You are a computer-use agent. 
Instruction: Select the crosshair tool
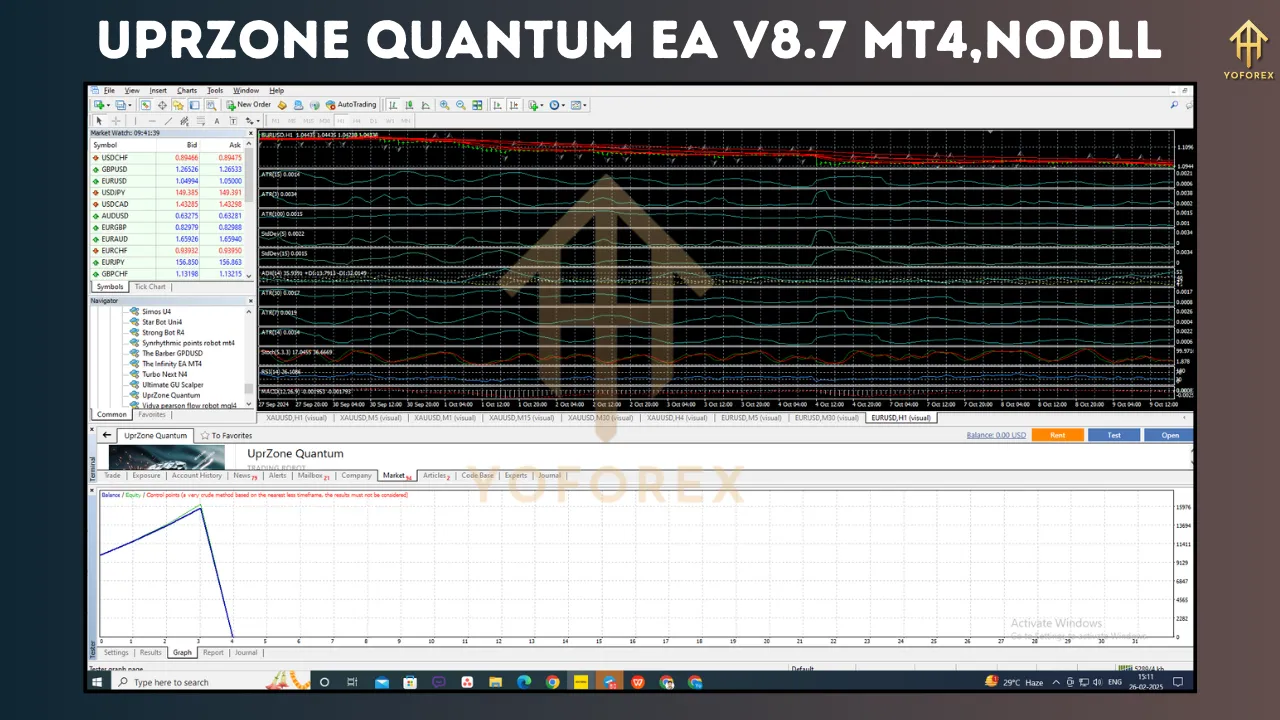pos(116,121)
